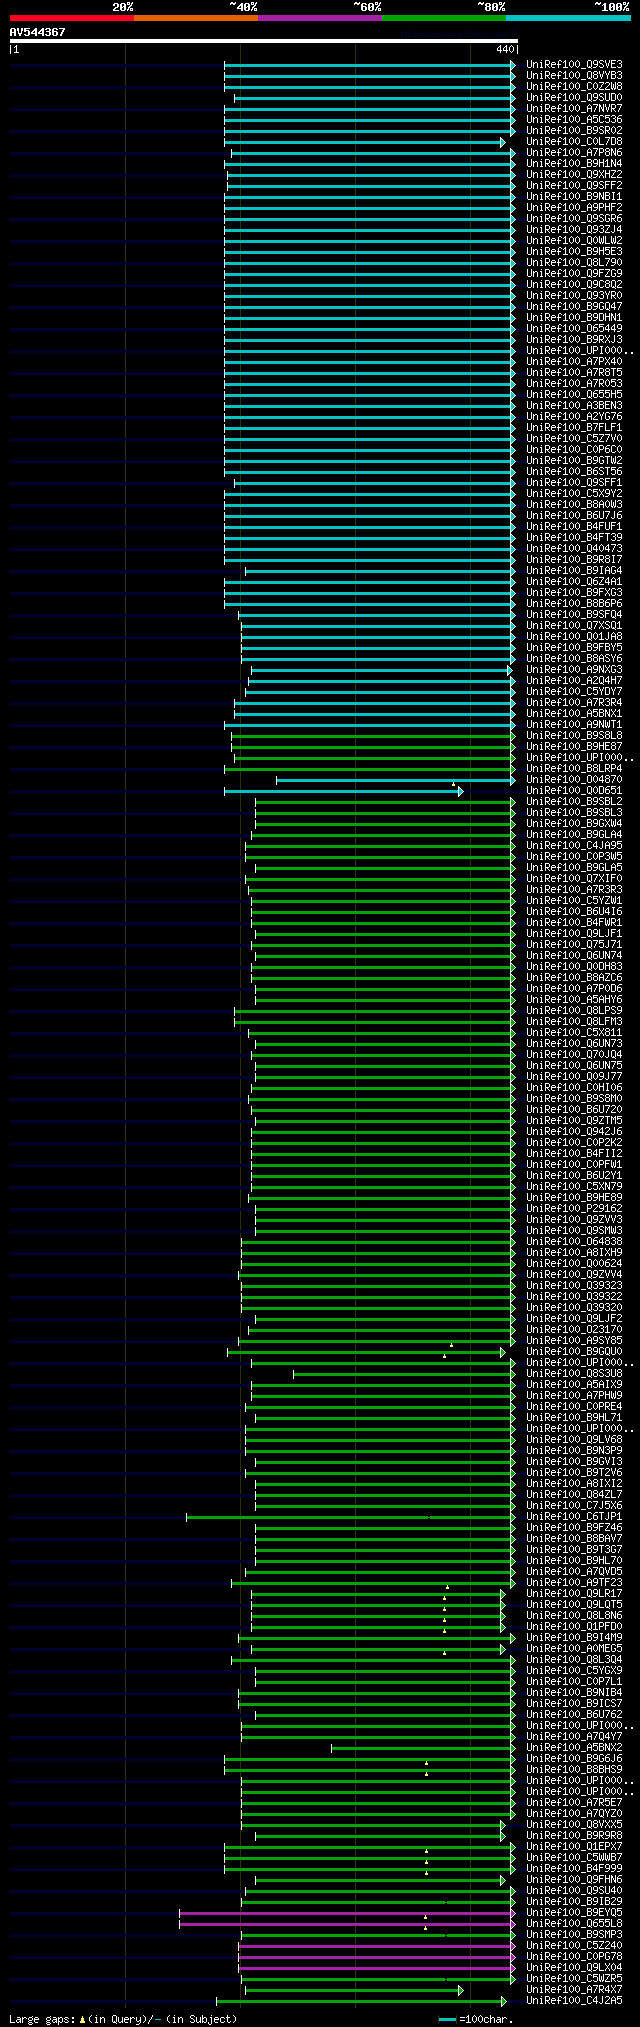640x2027 pixels.
Task: Click the cyan ~100% identity legend bar
Action: pos(568,17)
